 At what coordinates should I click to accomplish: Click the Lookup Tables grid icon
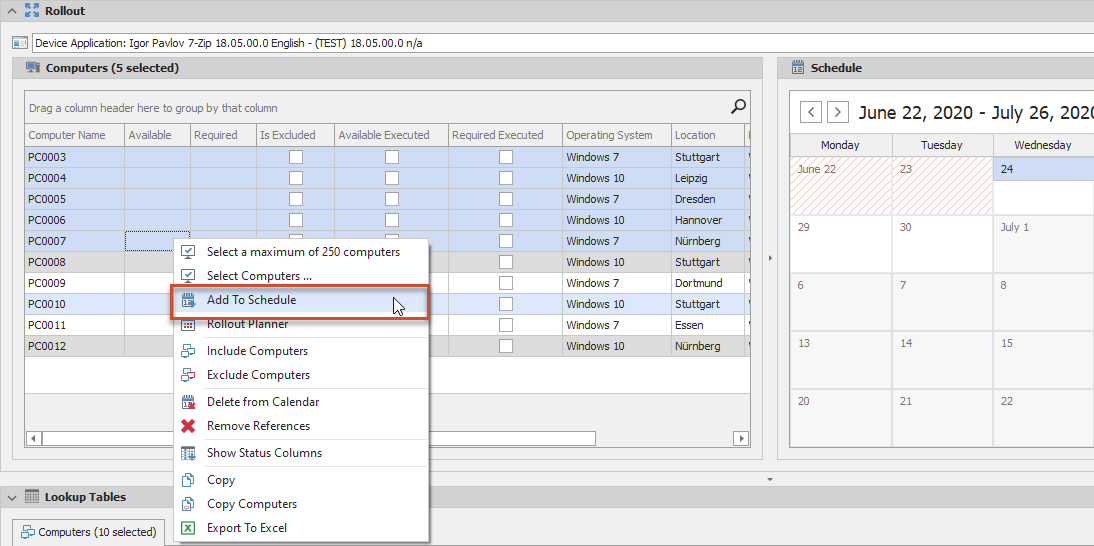click(x=32, y=496)
